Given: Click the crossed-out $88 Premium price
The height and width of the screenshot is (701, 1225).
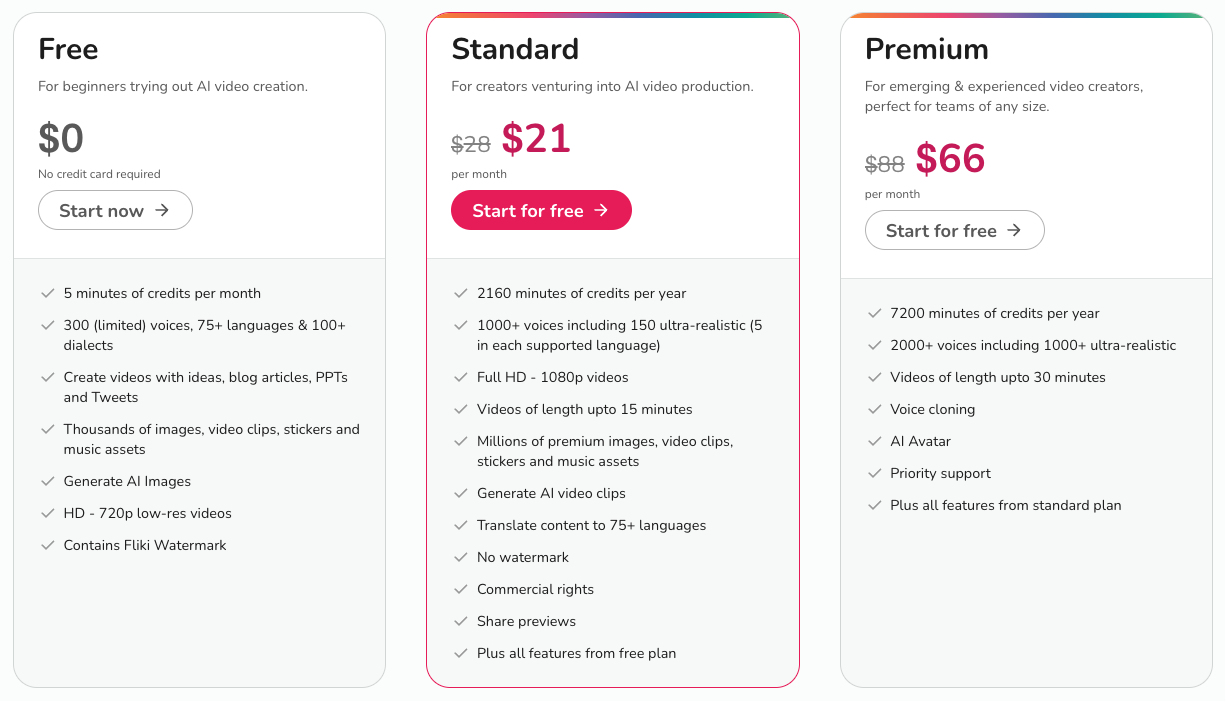Looking at the screenshot, I should coord(884,164).
